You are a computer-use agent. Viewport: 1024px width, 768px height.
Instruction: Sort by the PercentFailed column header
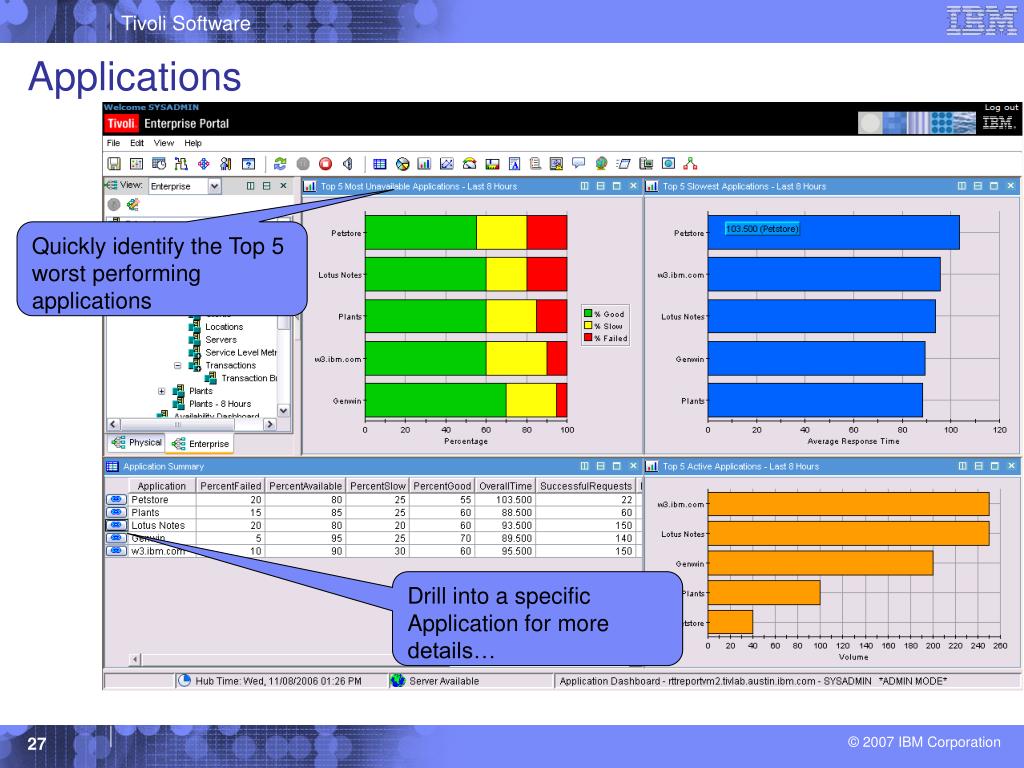231,486
